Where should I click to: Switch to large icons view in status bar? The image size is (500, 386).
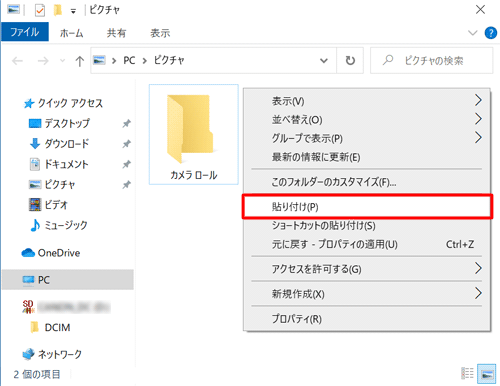tap(486, 373)
